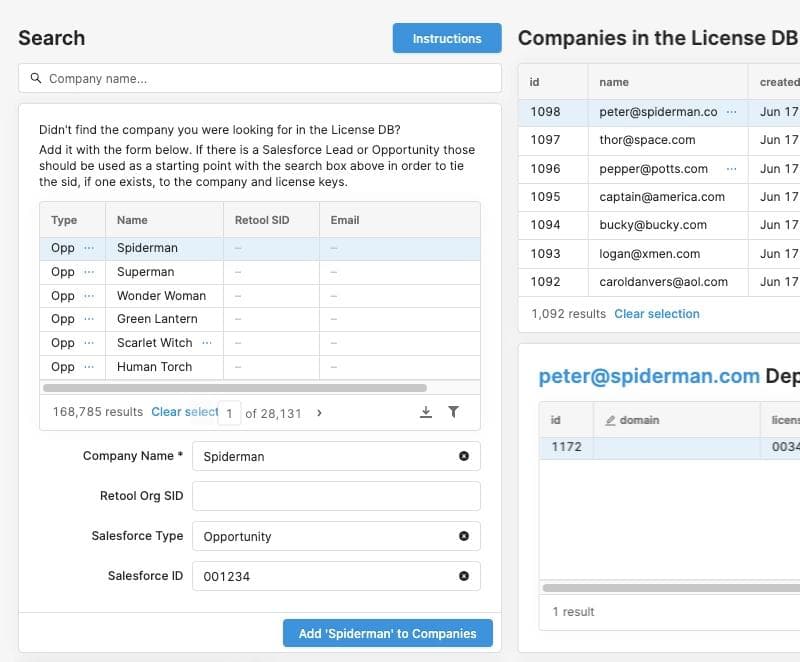800x662 pixels.
Task: Select the Wonder Woman row
Action: tap(161, 296)
